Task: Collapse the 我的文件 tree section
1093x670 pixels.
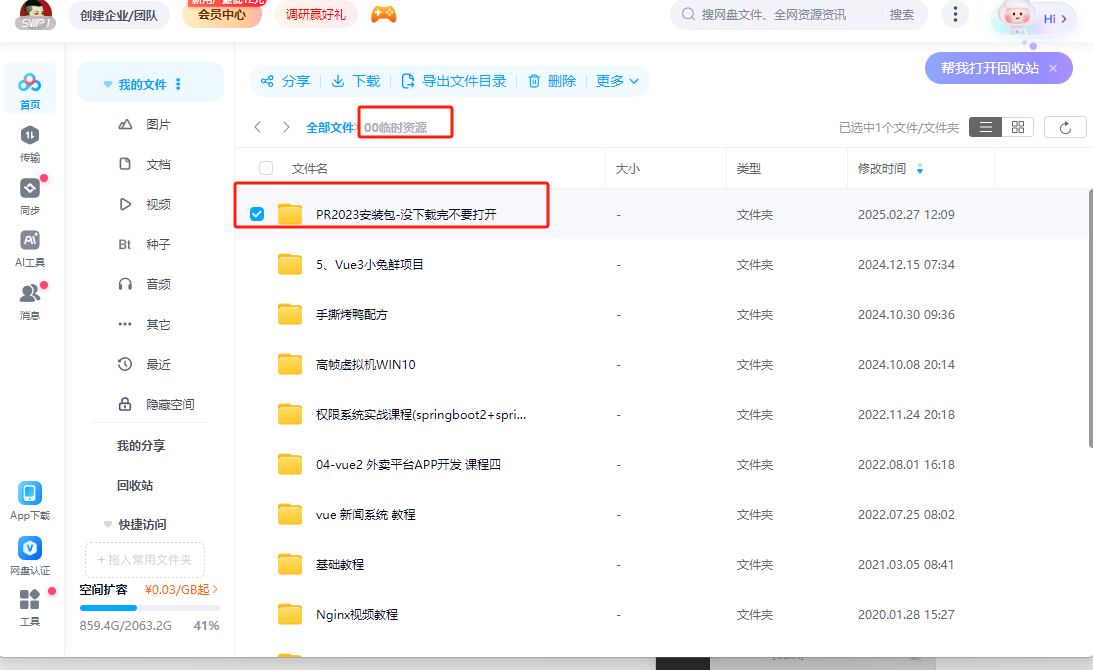Action: pos(108,85)
